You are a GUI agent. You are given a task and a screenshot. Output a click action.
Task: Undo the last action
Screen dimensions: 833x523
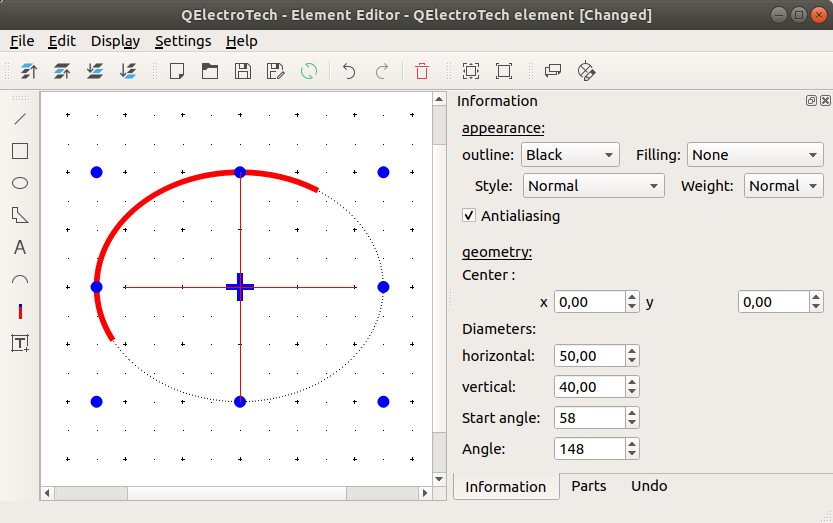coord(348,71)
